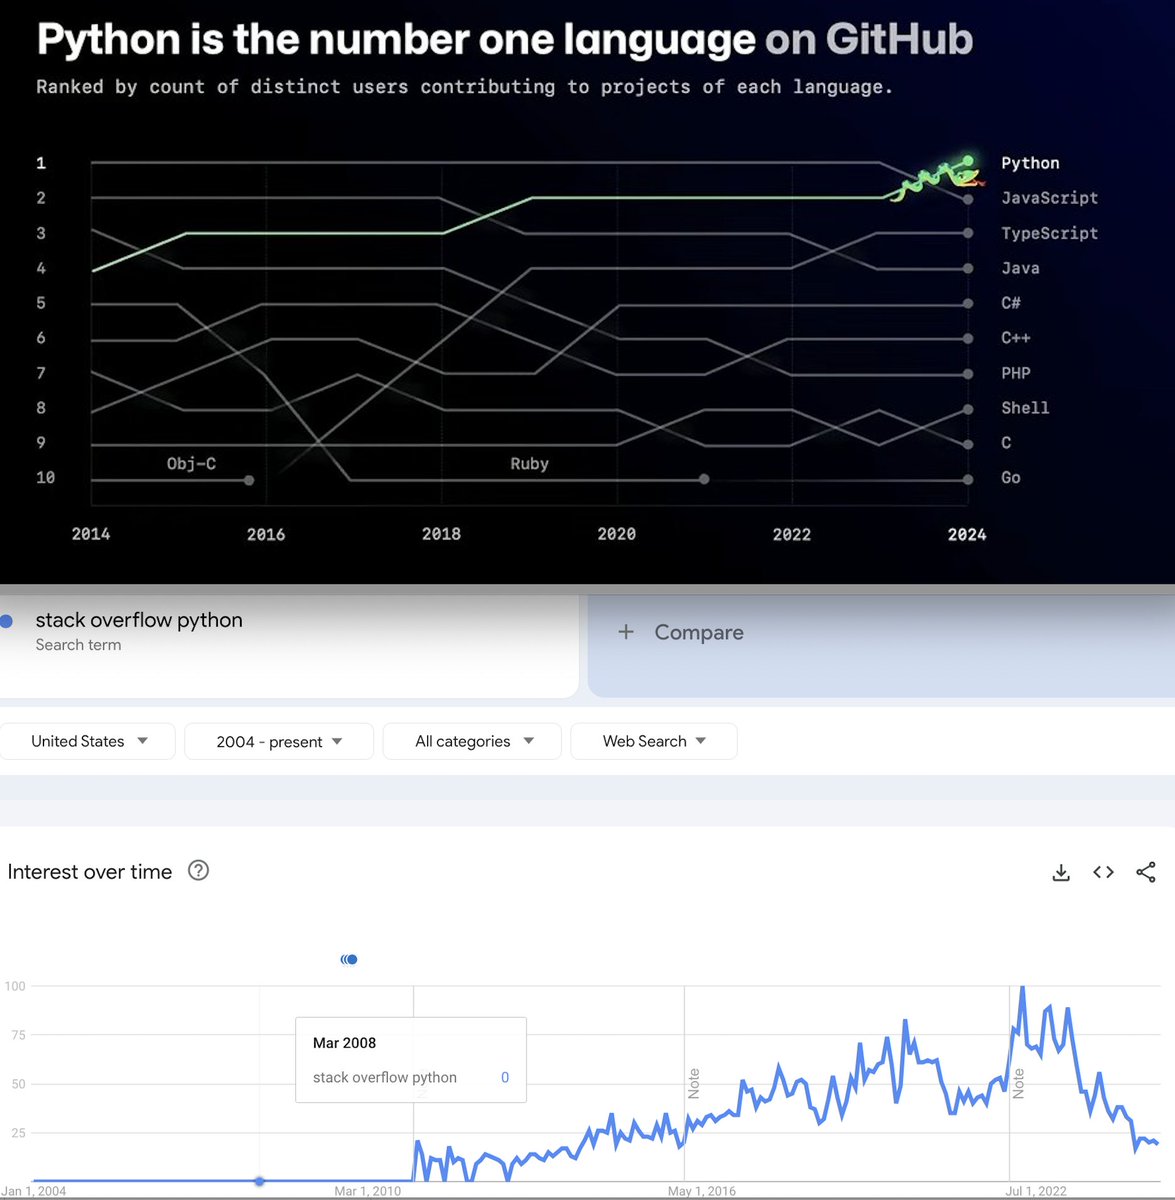Click the green Python endpoint dot at 2024

click(968, 161)
